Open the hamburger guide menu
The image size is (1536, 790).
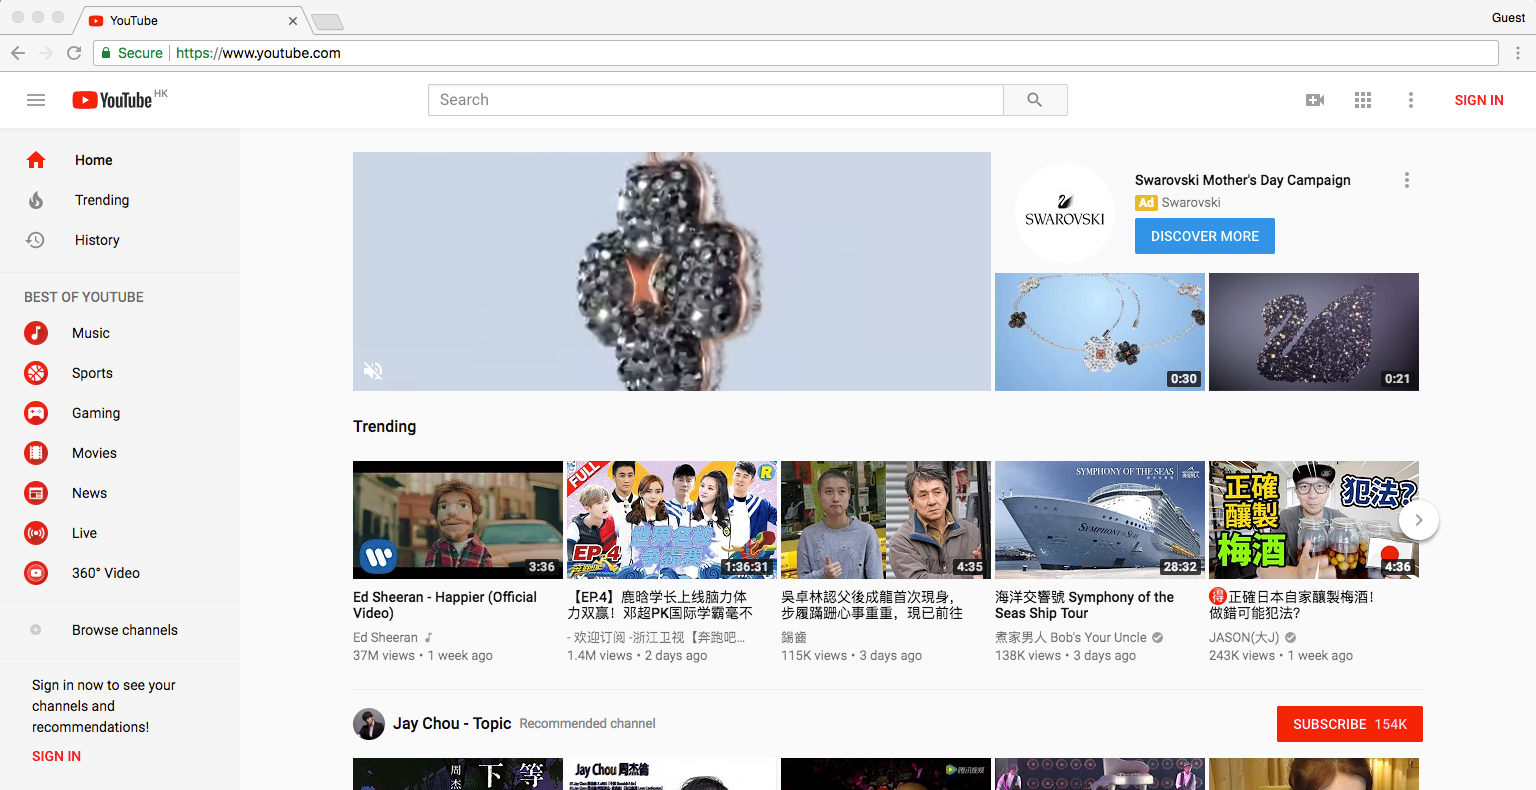pyautogui.click(x=36, y=100)
